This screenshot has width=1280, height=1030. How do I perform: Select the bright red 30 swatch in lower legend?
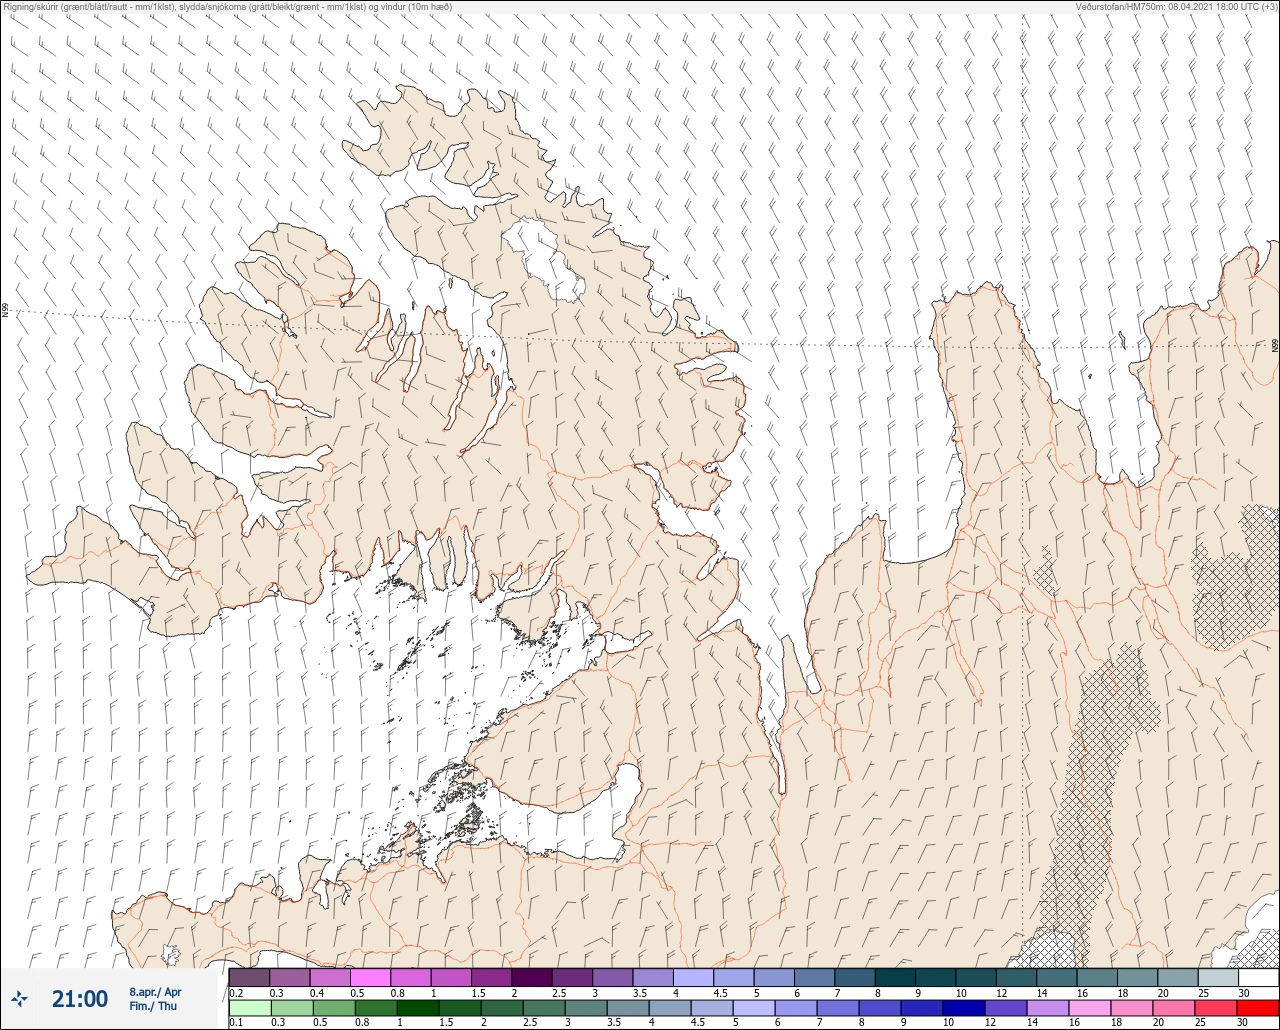coord(1258,1008)
